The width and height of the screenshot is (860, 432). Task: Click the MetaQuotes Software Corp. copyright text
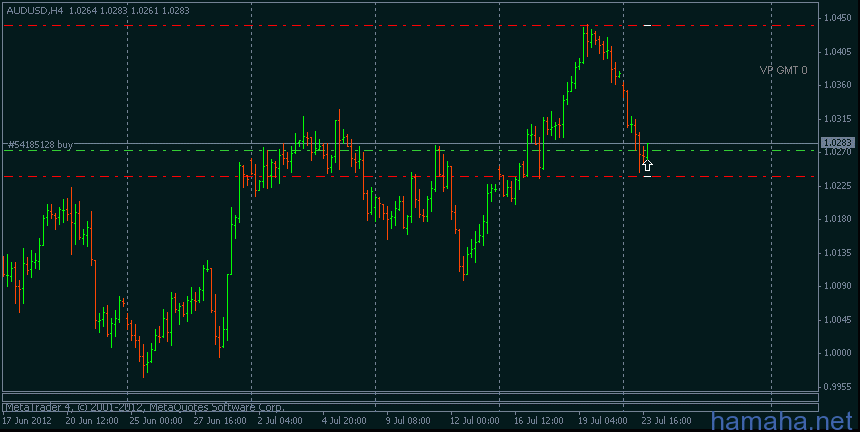click(x=144, y=407)
